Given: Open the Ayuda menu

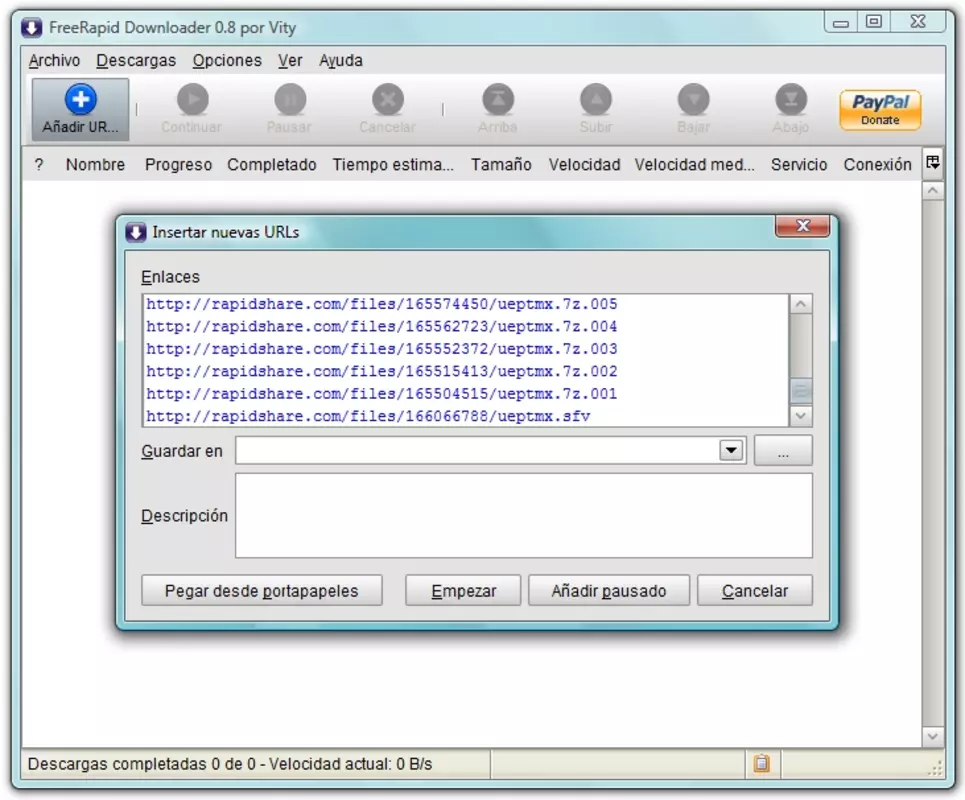Looking at the screenshot, I should pyautogui.click(x=341, y=60).
